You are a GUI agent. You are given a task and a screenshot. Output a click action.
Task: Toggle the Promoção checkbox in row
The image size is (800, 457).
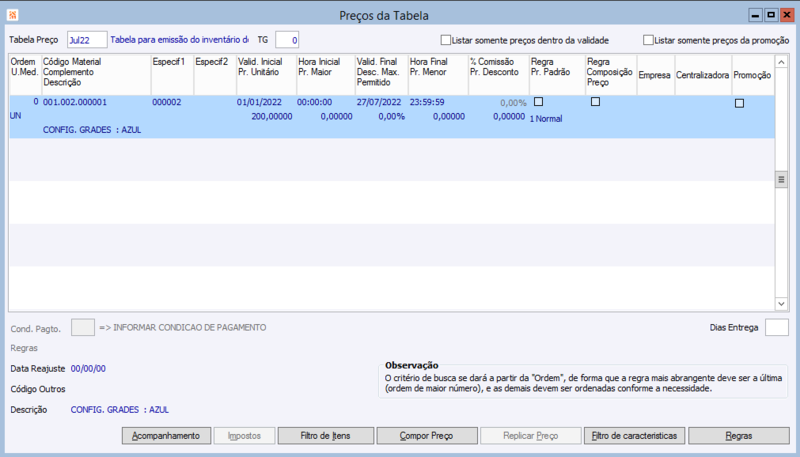[739, 104]
